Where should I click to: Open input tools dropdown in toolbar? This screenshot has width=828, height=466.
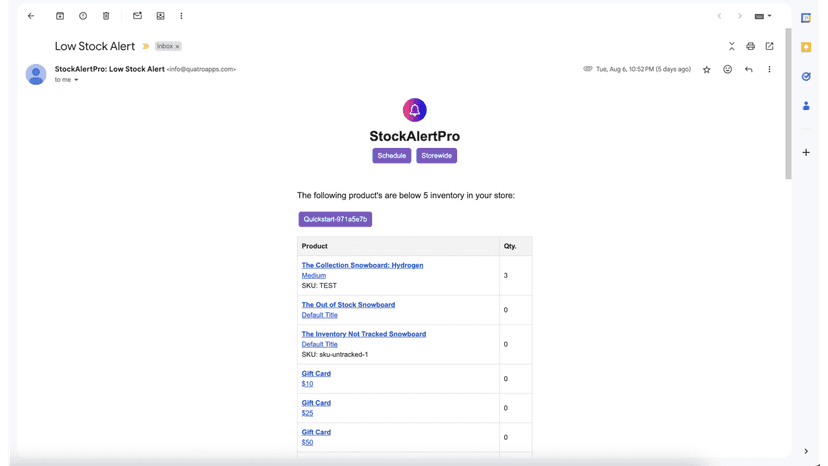coord(763,16)
